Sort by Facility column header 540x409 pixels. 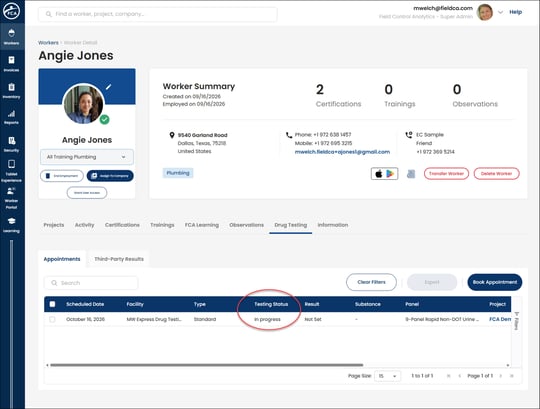(x=135, y=304)
